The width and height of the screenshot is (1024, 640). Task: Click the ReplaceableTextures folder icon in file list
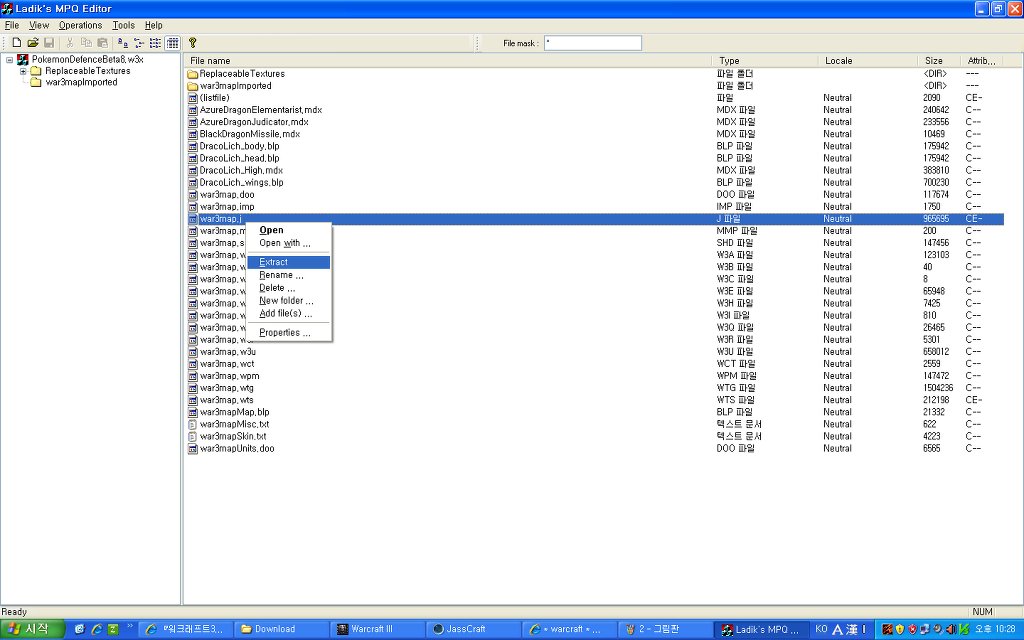(193, 74)
